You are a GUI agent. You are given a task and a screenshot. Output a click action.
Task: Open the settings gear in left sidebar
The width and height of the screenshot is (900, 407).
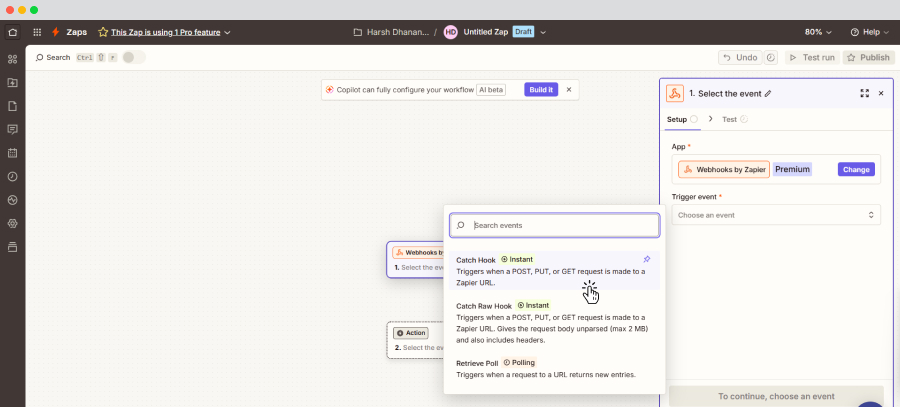coord(12,223)
